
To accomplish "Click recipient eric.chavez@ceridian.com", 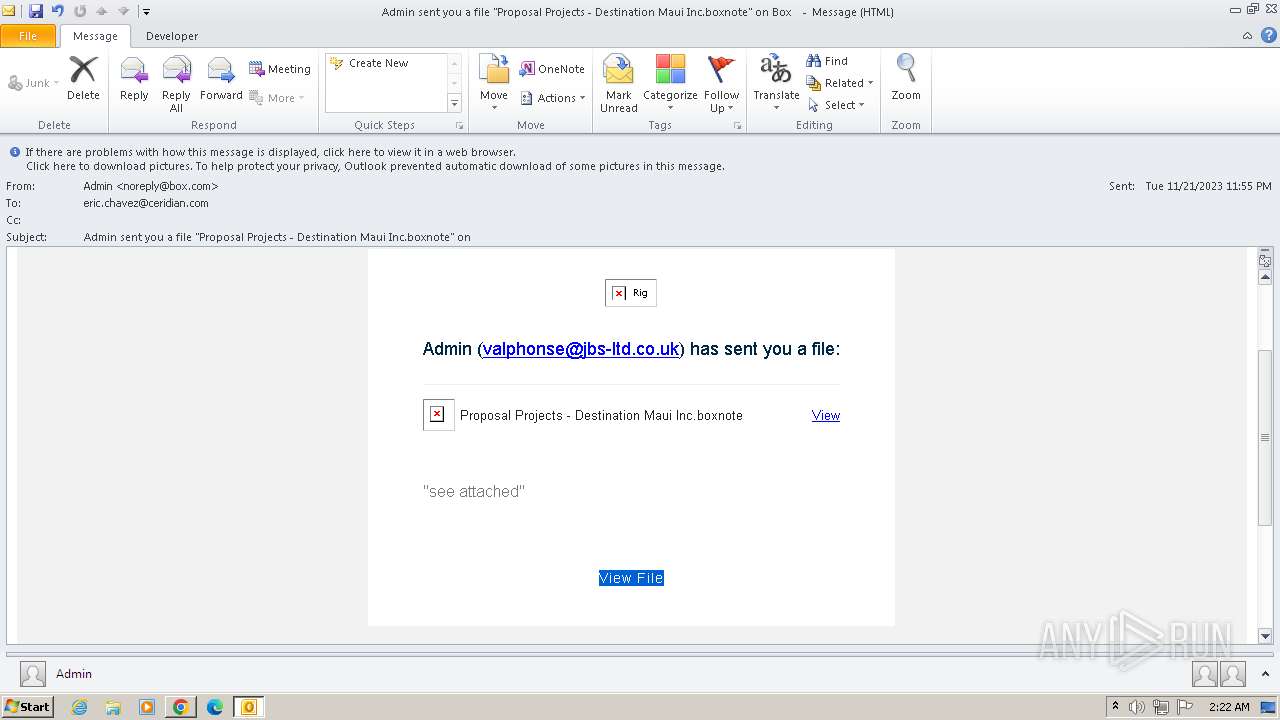I will coord(146,203).
